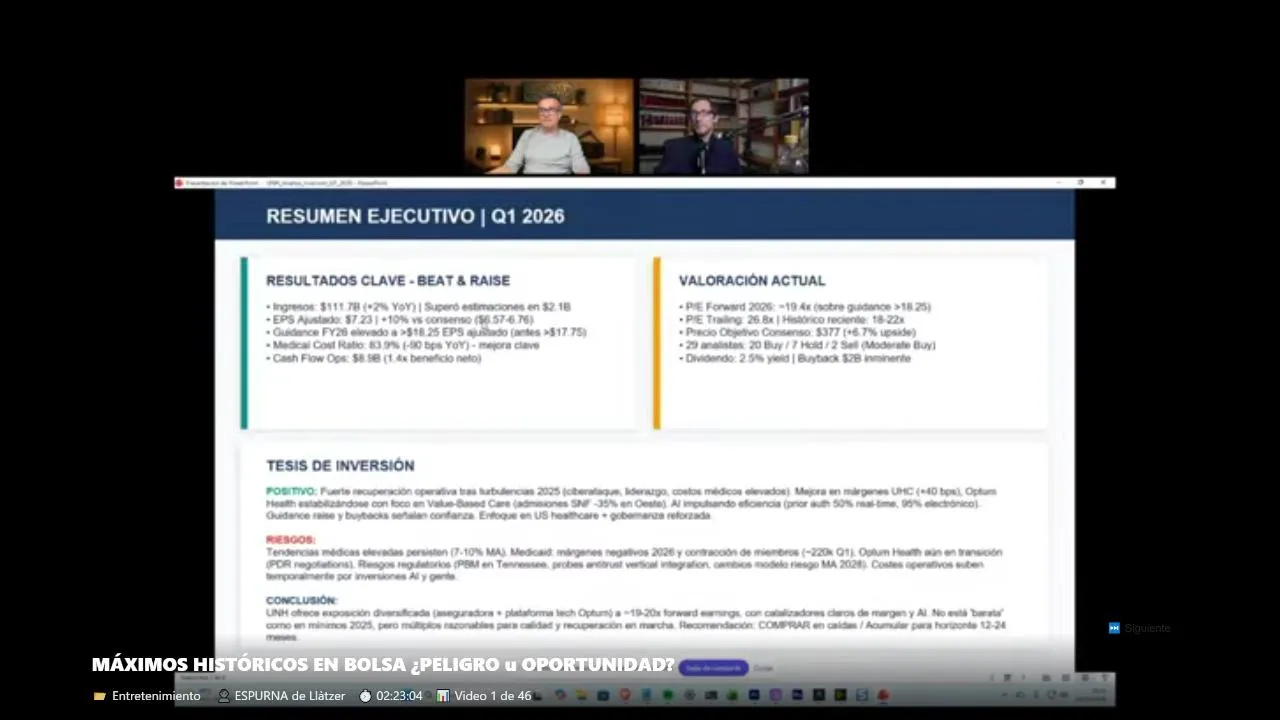Open the Entretenimiento category link

click(156, 696)
